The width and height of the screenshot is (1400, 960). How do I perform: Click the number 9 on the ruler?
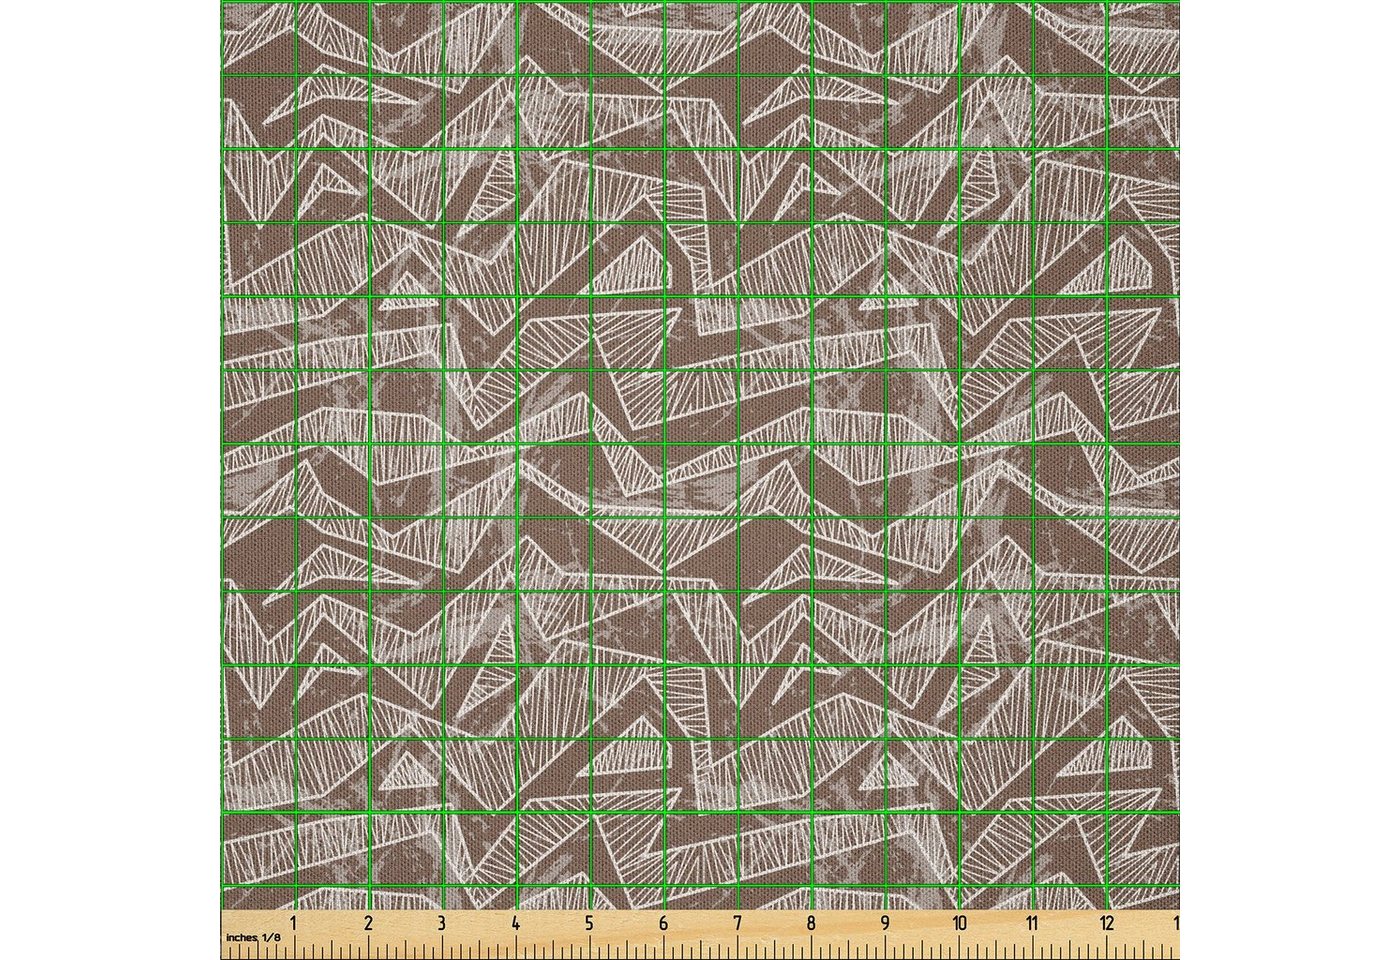[x=885, y=922]
